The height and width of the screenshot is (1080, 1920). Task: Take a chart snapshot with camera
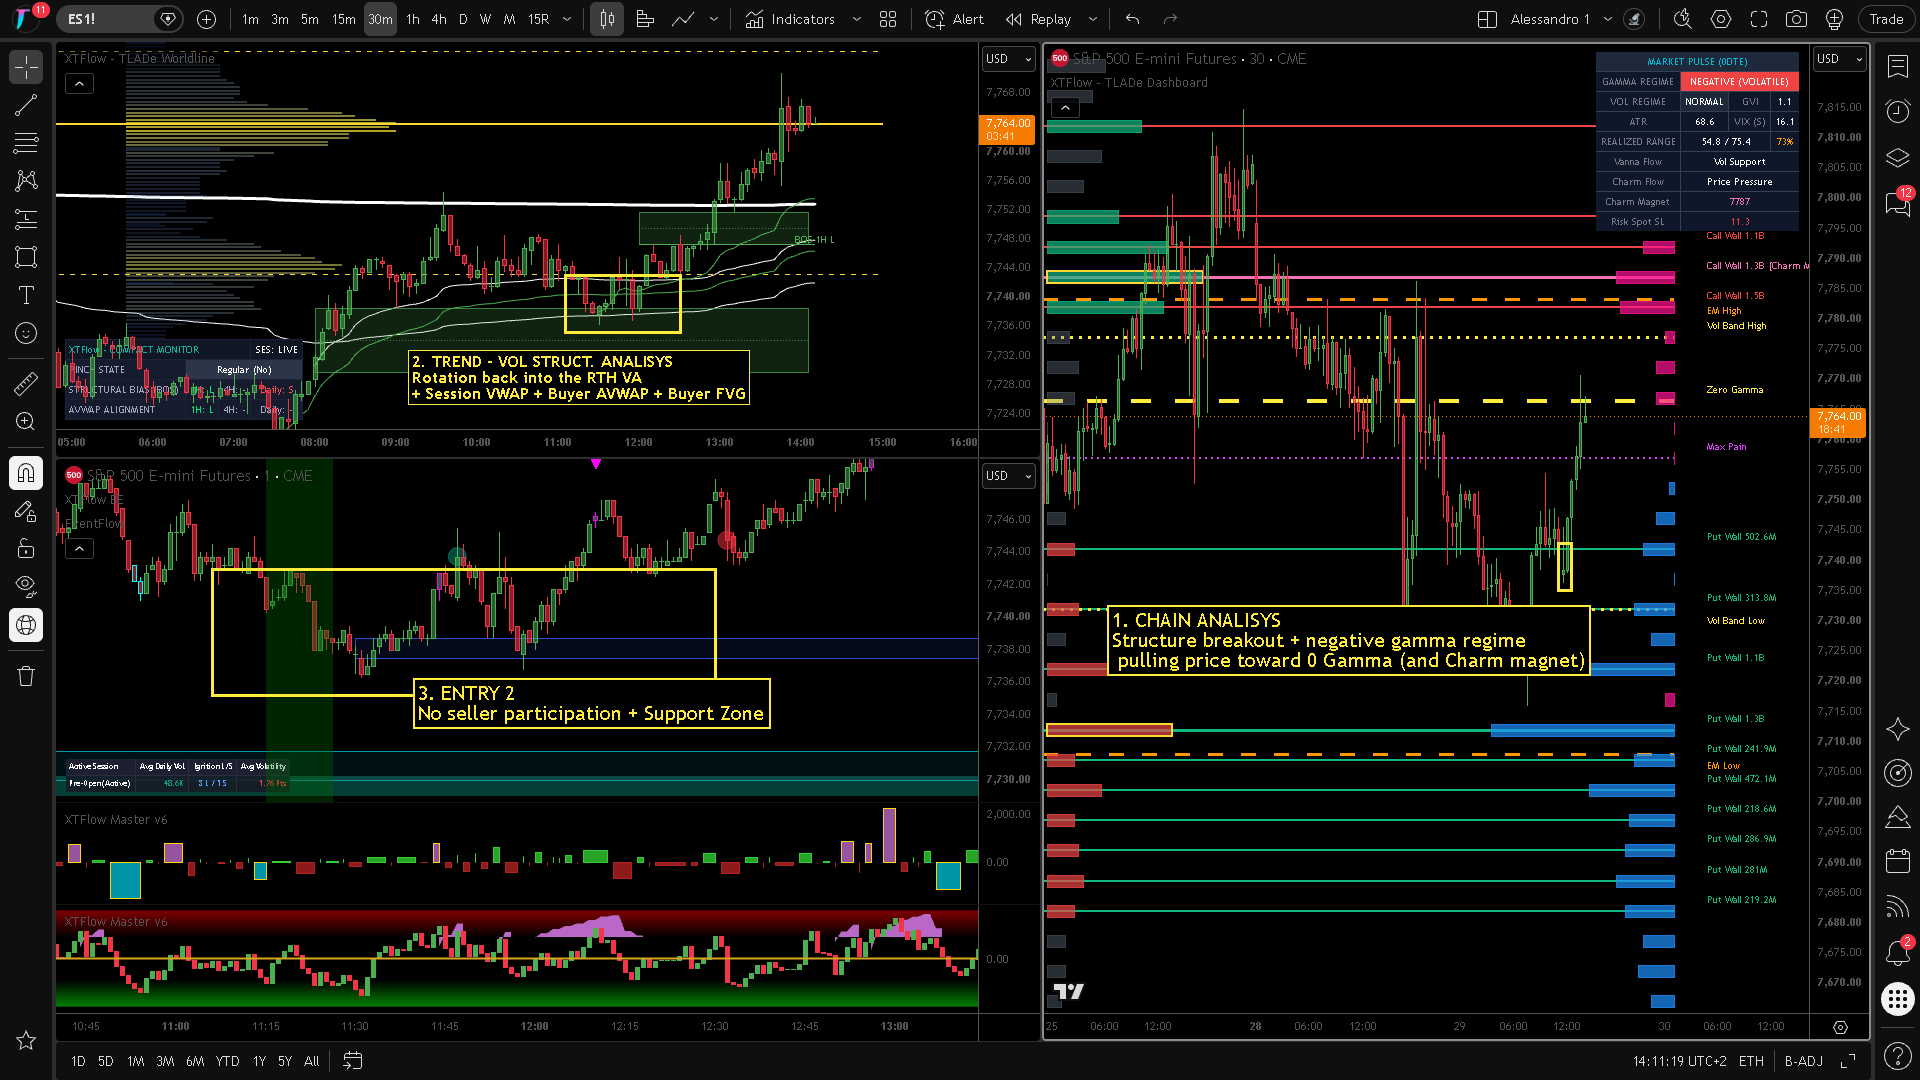click(1796, 19)
